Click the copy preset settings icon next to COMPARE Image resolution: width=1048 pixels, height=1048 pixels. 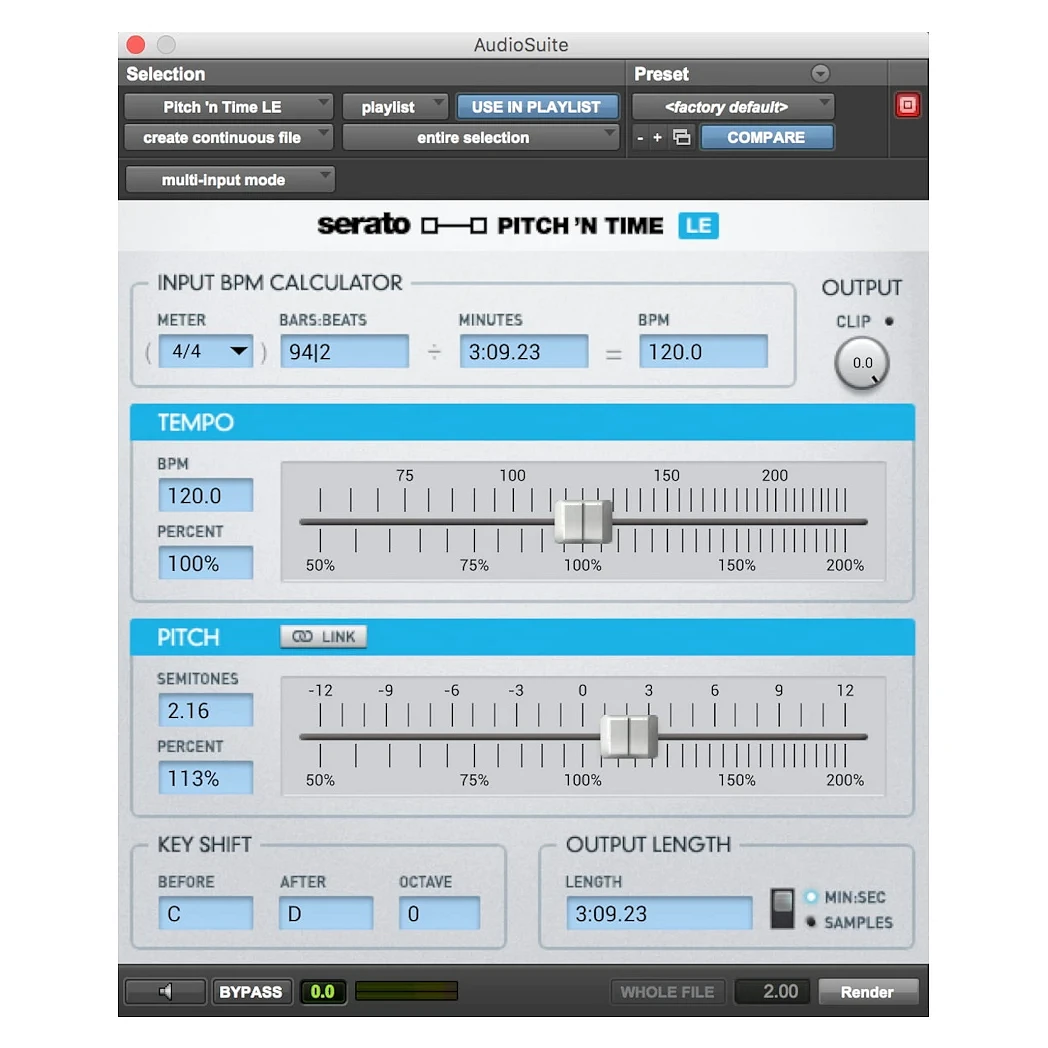click(x=682, y=138)
